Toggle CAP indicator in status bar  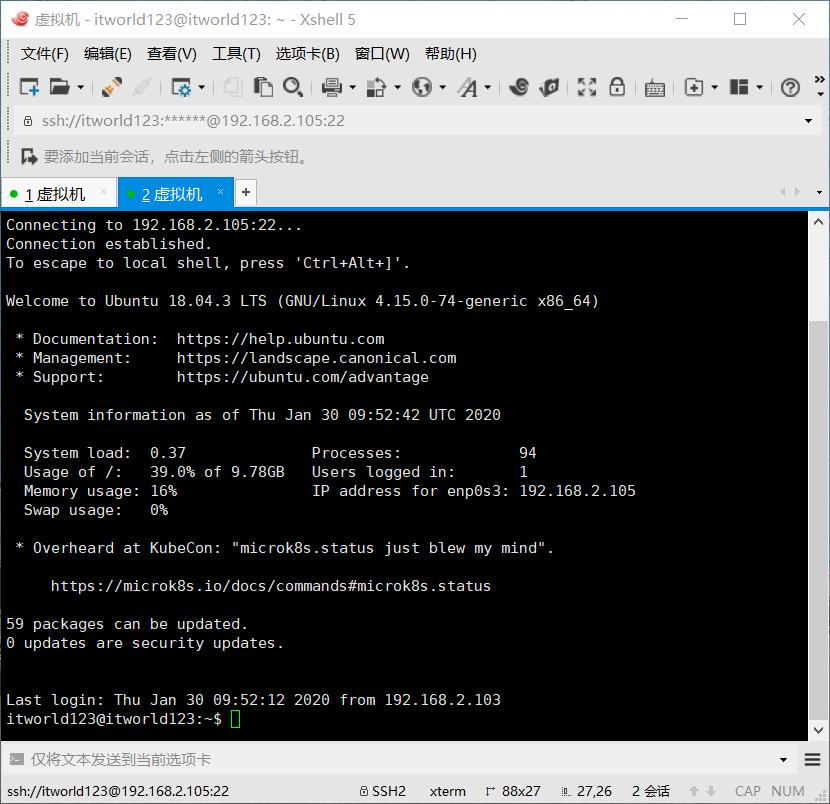(747, 791)
